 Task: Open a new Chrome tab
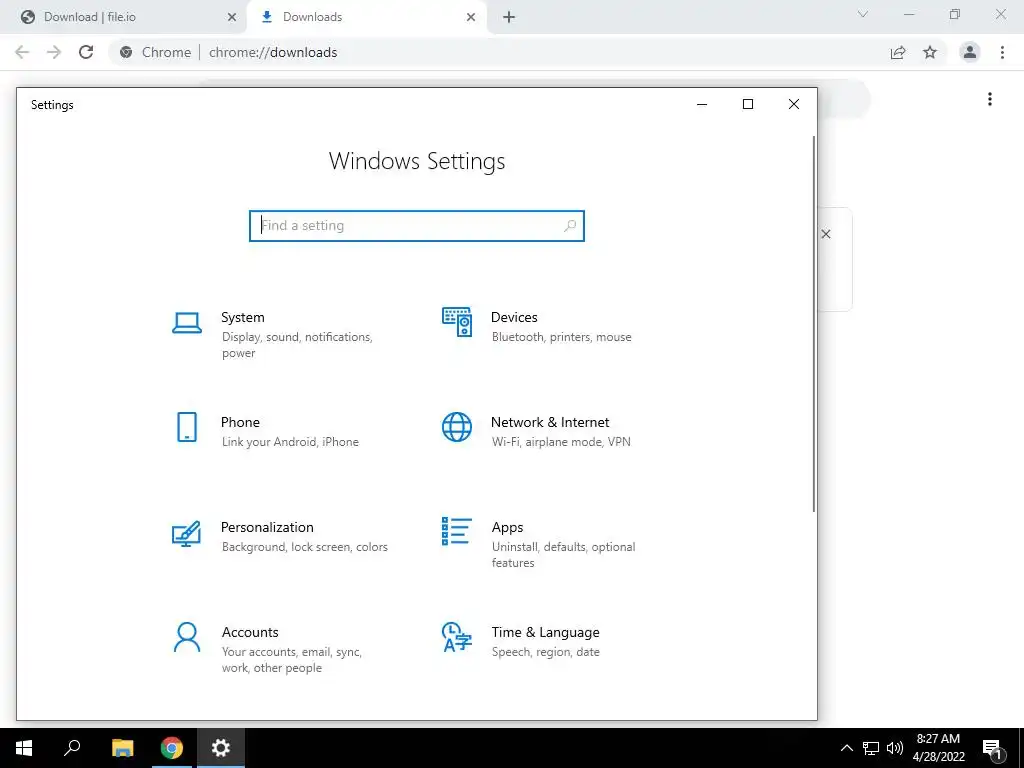[x=509, y=18]
